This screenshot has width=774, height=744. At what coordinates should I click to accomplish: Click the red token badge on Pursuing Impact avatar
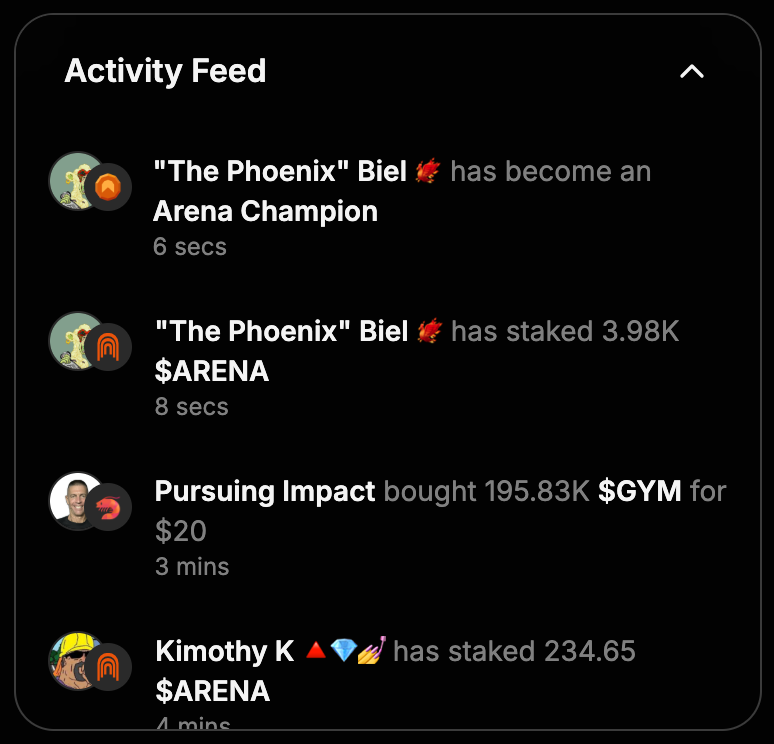[x=108, y=507]
